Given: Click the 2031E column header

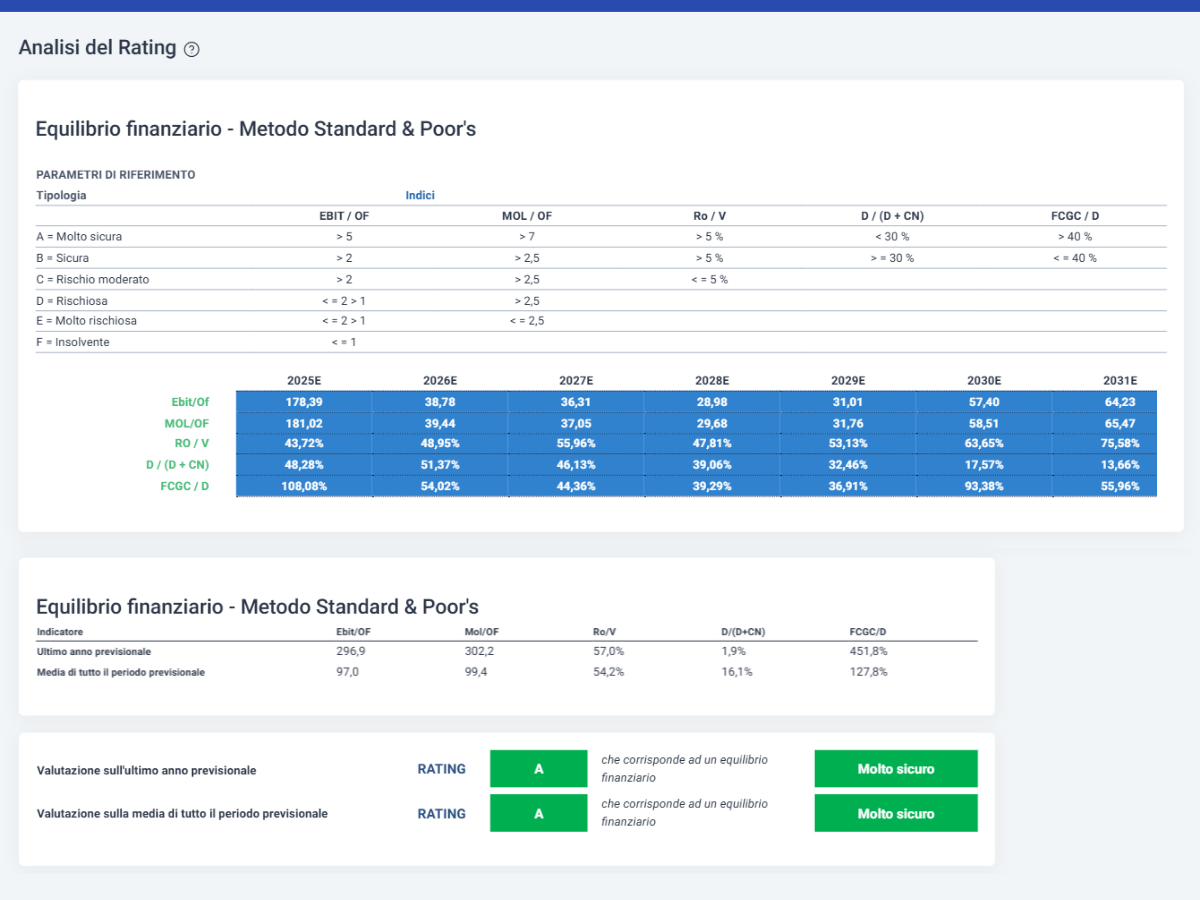Looking at the screenshot, I should click(x=1120, y=380).
